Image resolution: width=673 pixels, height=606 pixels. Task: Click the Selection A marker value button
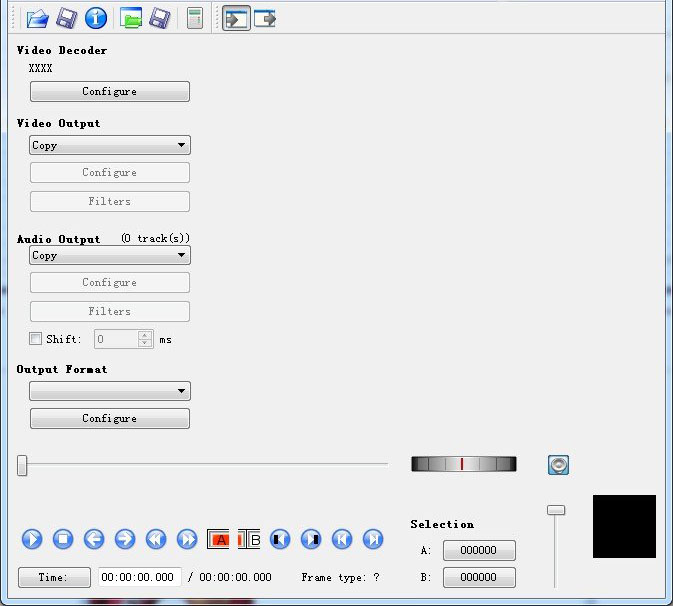tap(479, 550)
